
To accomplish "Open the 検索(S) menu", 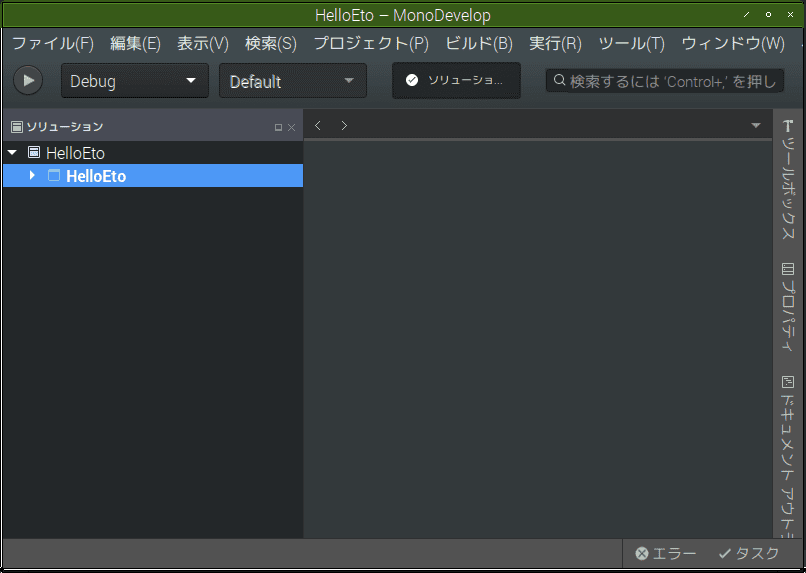I will (271, 43).
